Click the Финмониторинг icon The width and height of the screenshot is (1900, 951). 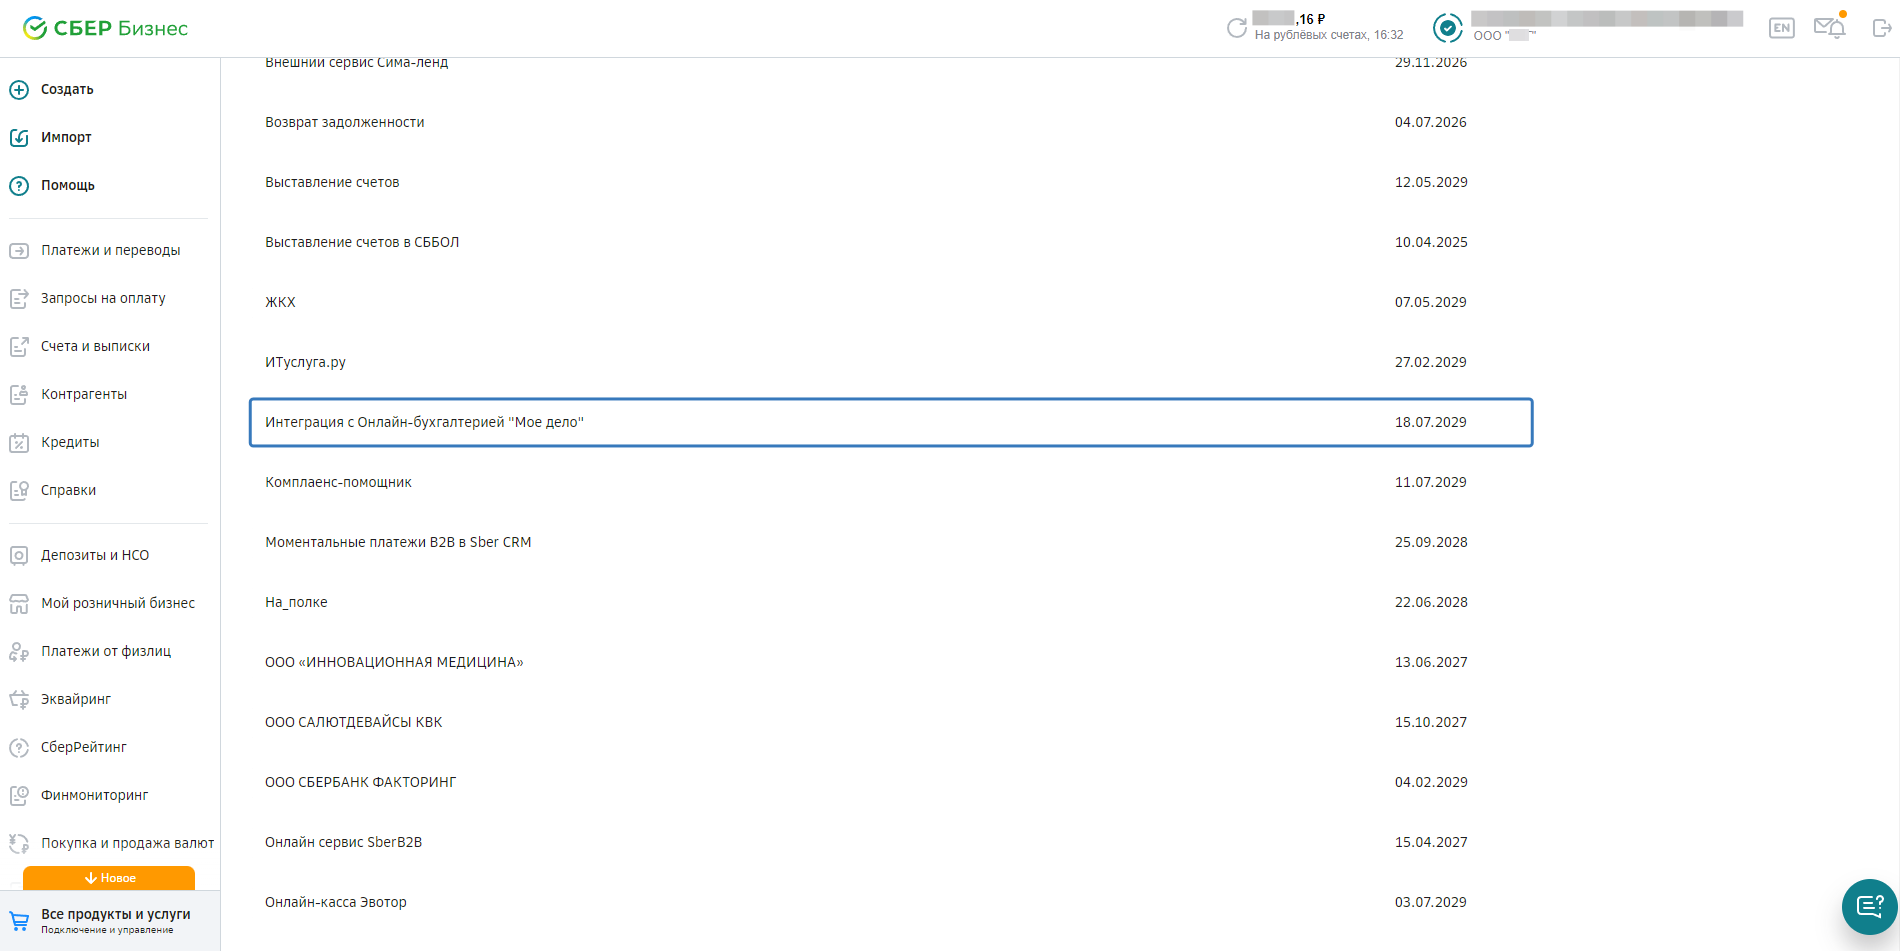19,796
